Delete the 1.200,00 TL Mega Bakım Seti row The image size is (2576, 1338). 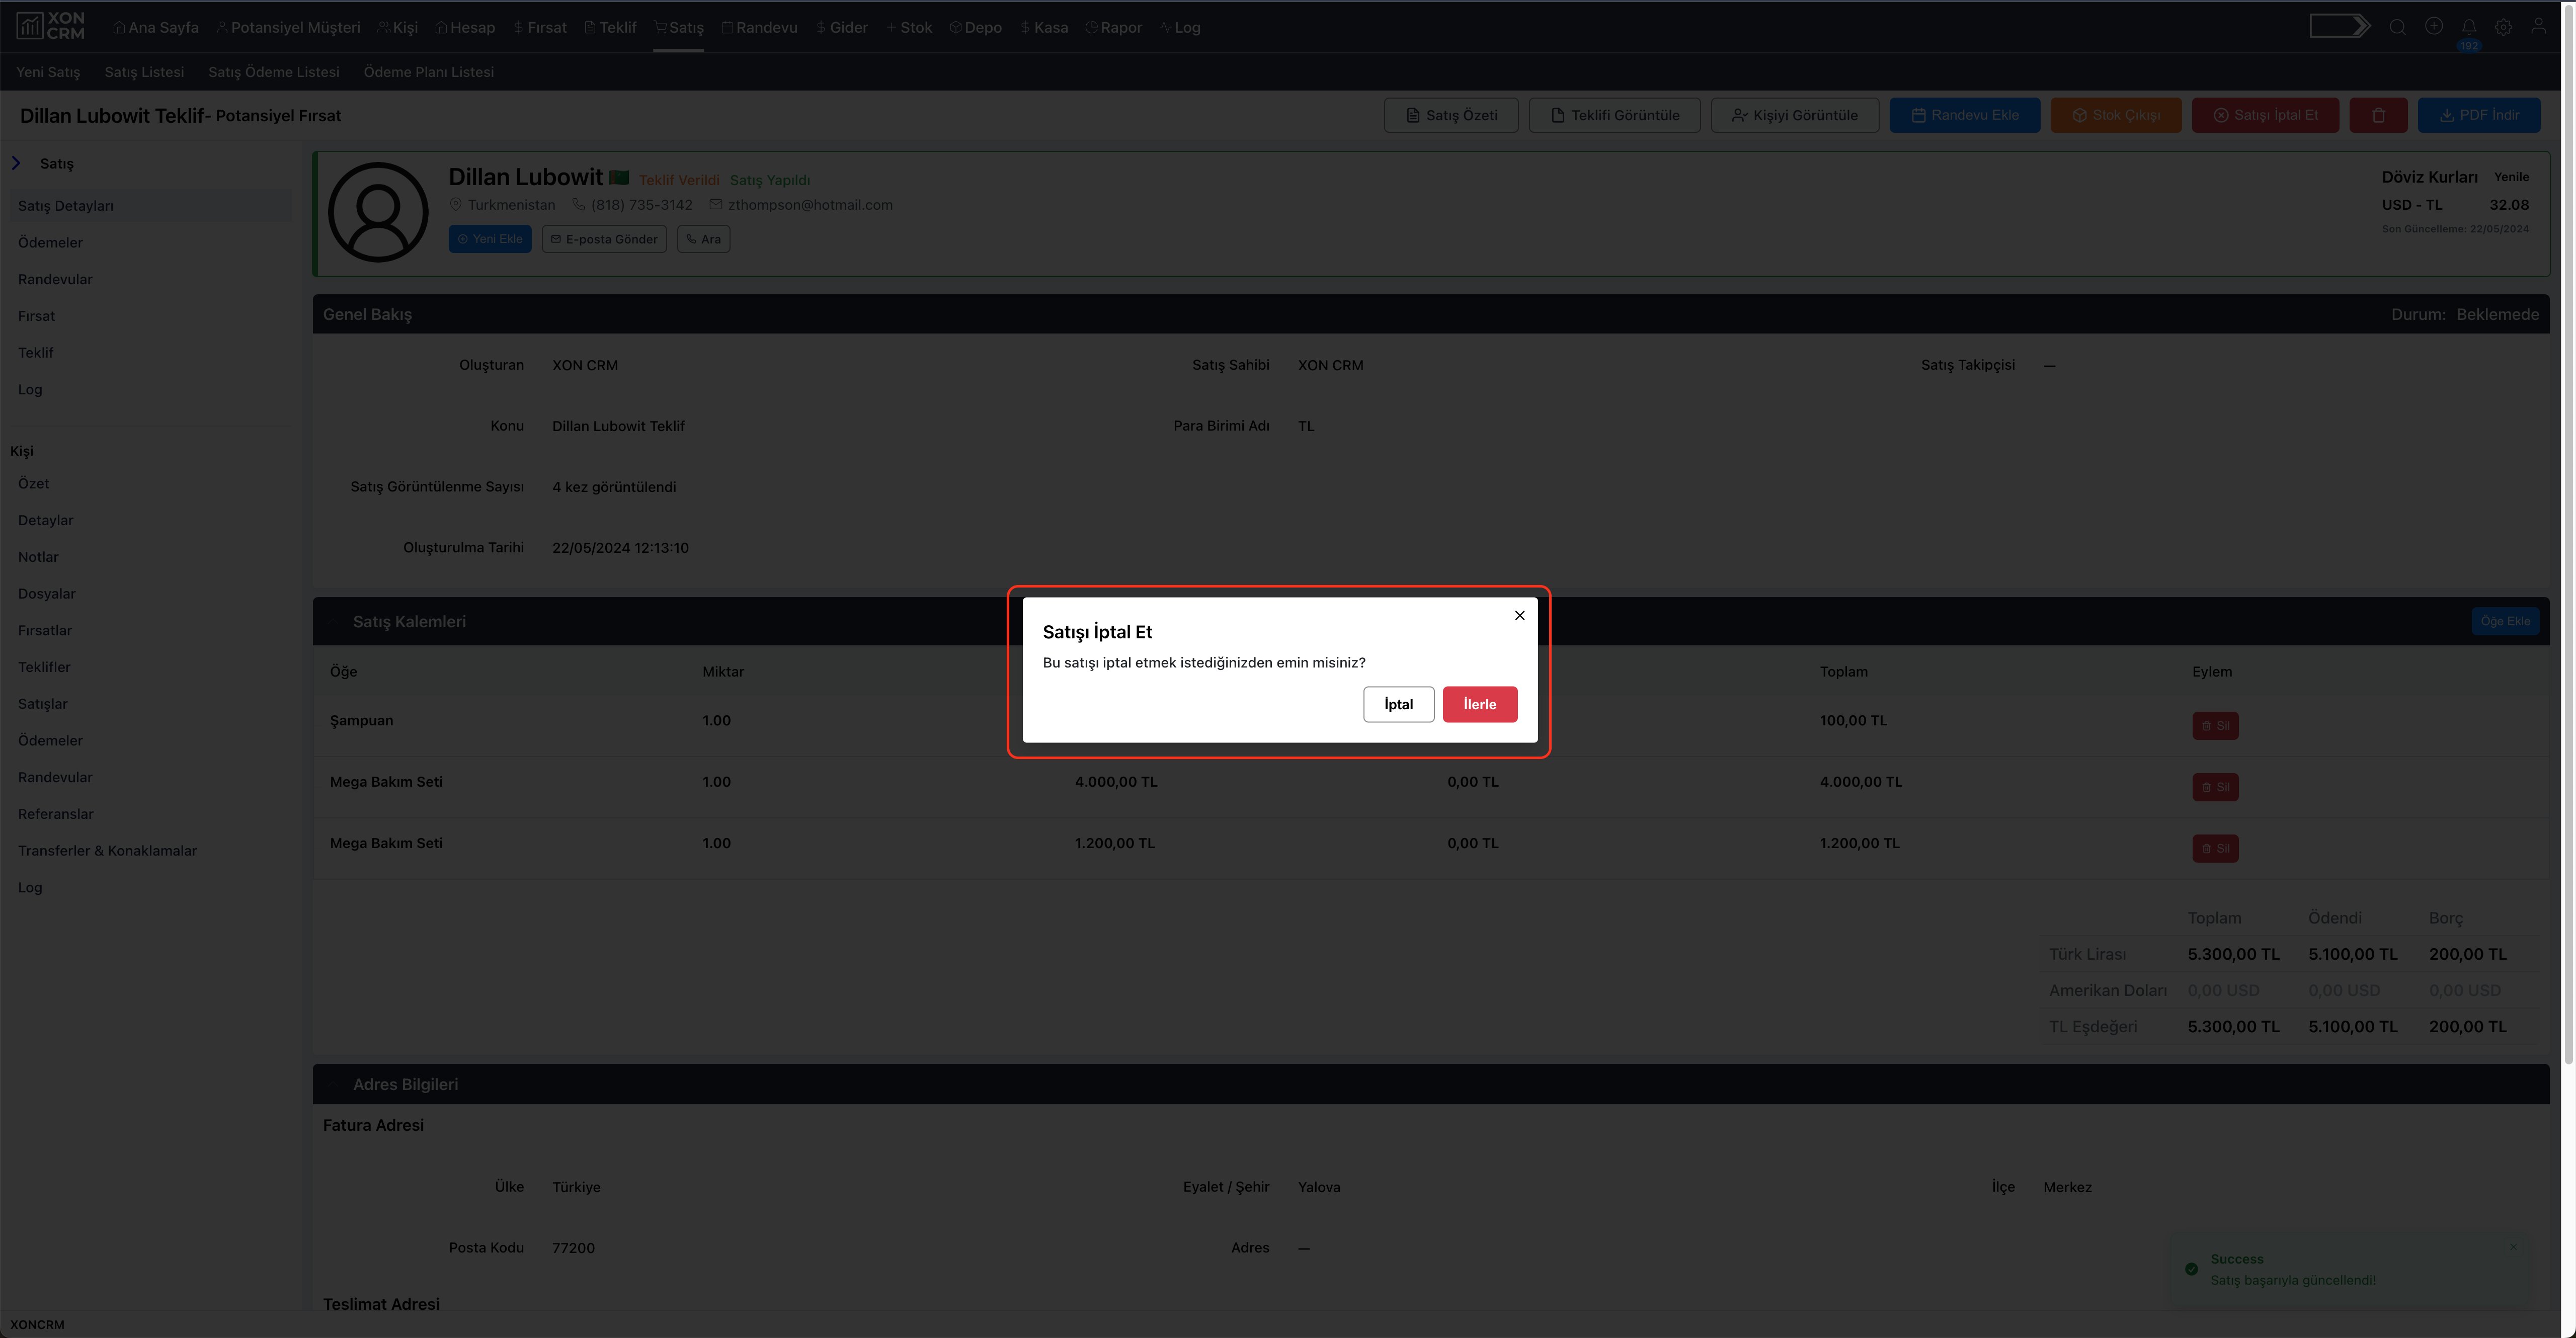pyautogui.click(x=2215, y=848)
